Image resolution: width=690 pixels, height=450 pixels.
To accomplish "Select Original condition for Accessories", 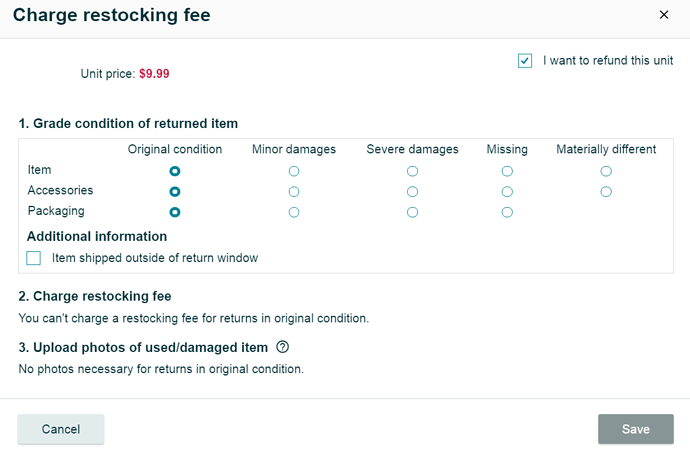I will 175,191.
